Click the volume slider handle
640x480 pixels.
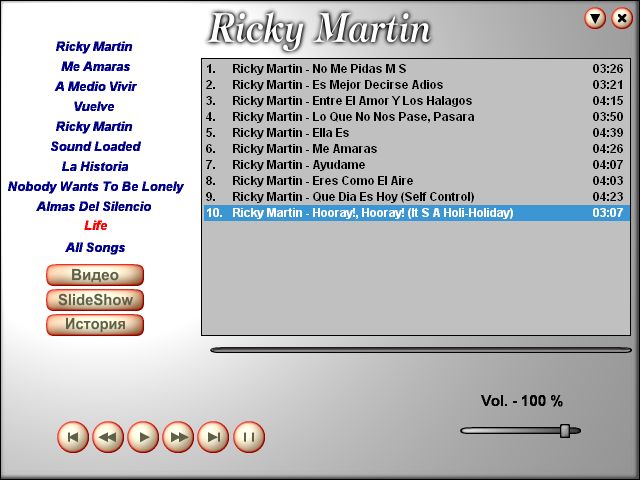[x=565, y=431]
